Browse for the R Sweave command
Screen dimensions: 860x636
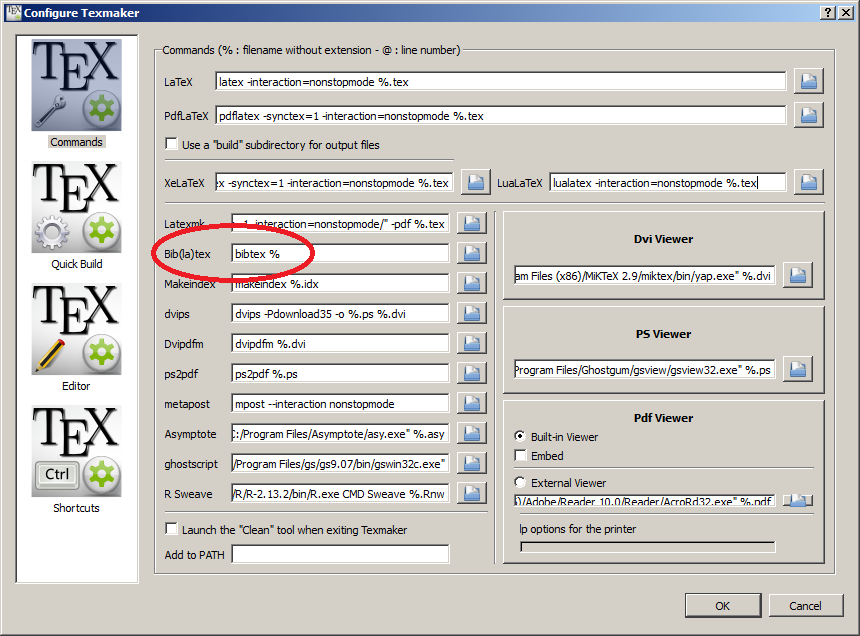471,492
